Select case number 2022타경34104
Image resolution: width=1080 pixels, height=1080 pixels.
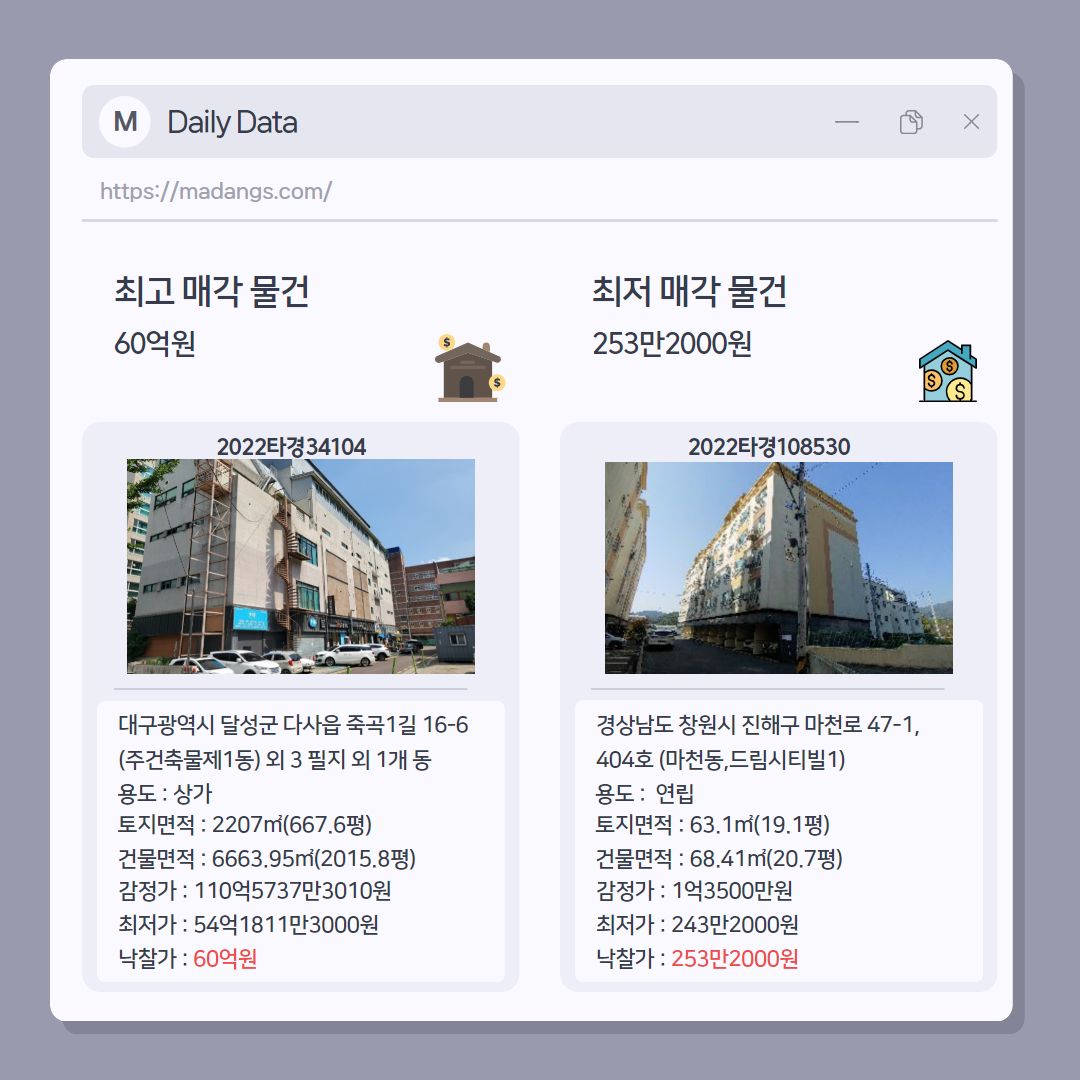tap(291, 447)
